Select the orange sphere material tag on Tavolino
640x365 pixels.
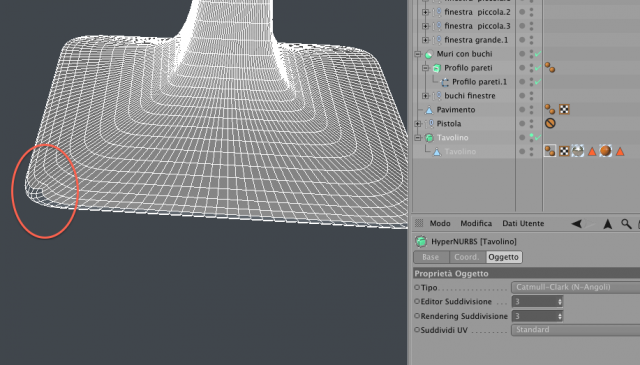pos(606,151)
